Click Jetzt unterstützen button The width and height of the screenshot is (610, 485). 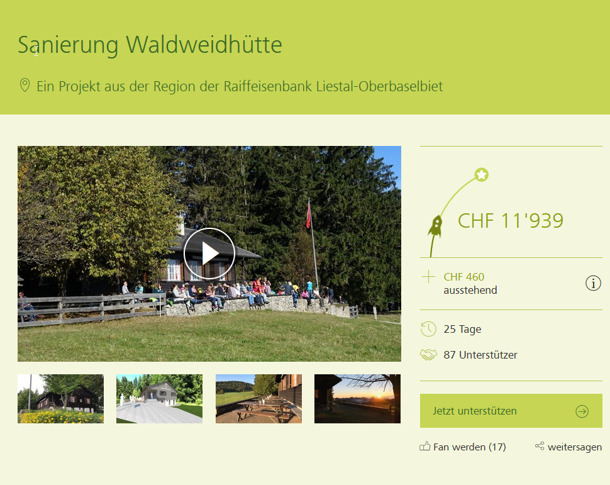click(x=511, y=411)
